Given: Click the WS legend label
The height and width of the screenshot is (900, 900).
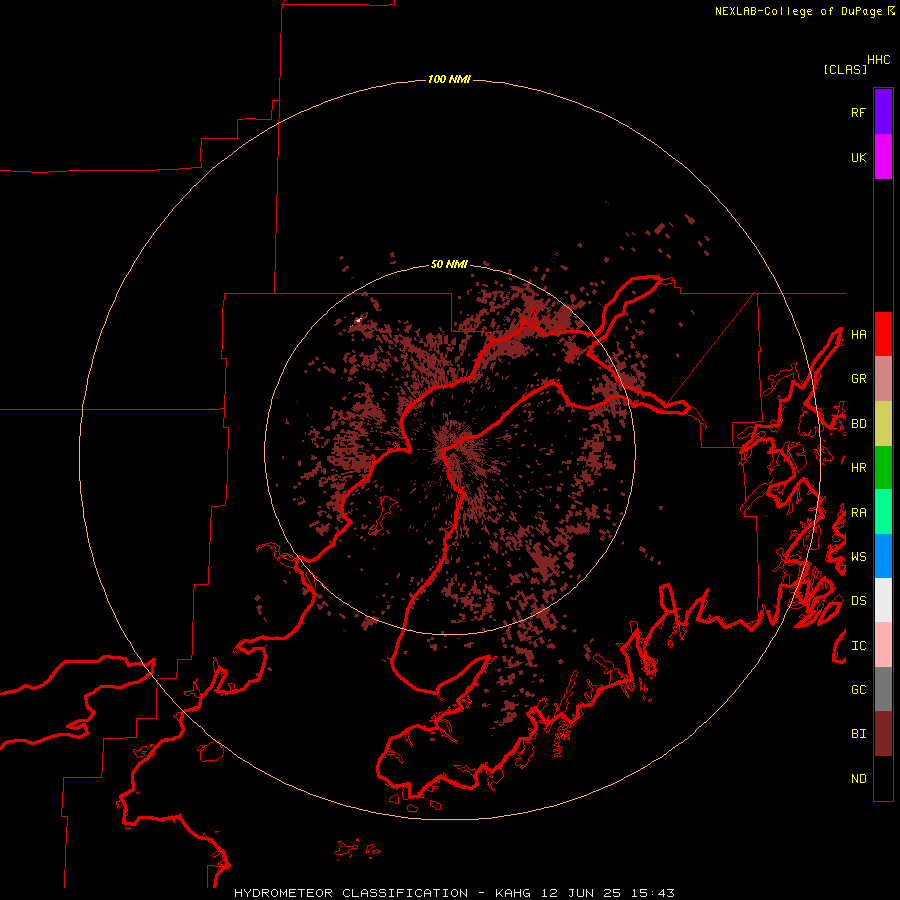Looking at the screenshot, I should coord(858,557).
